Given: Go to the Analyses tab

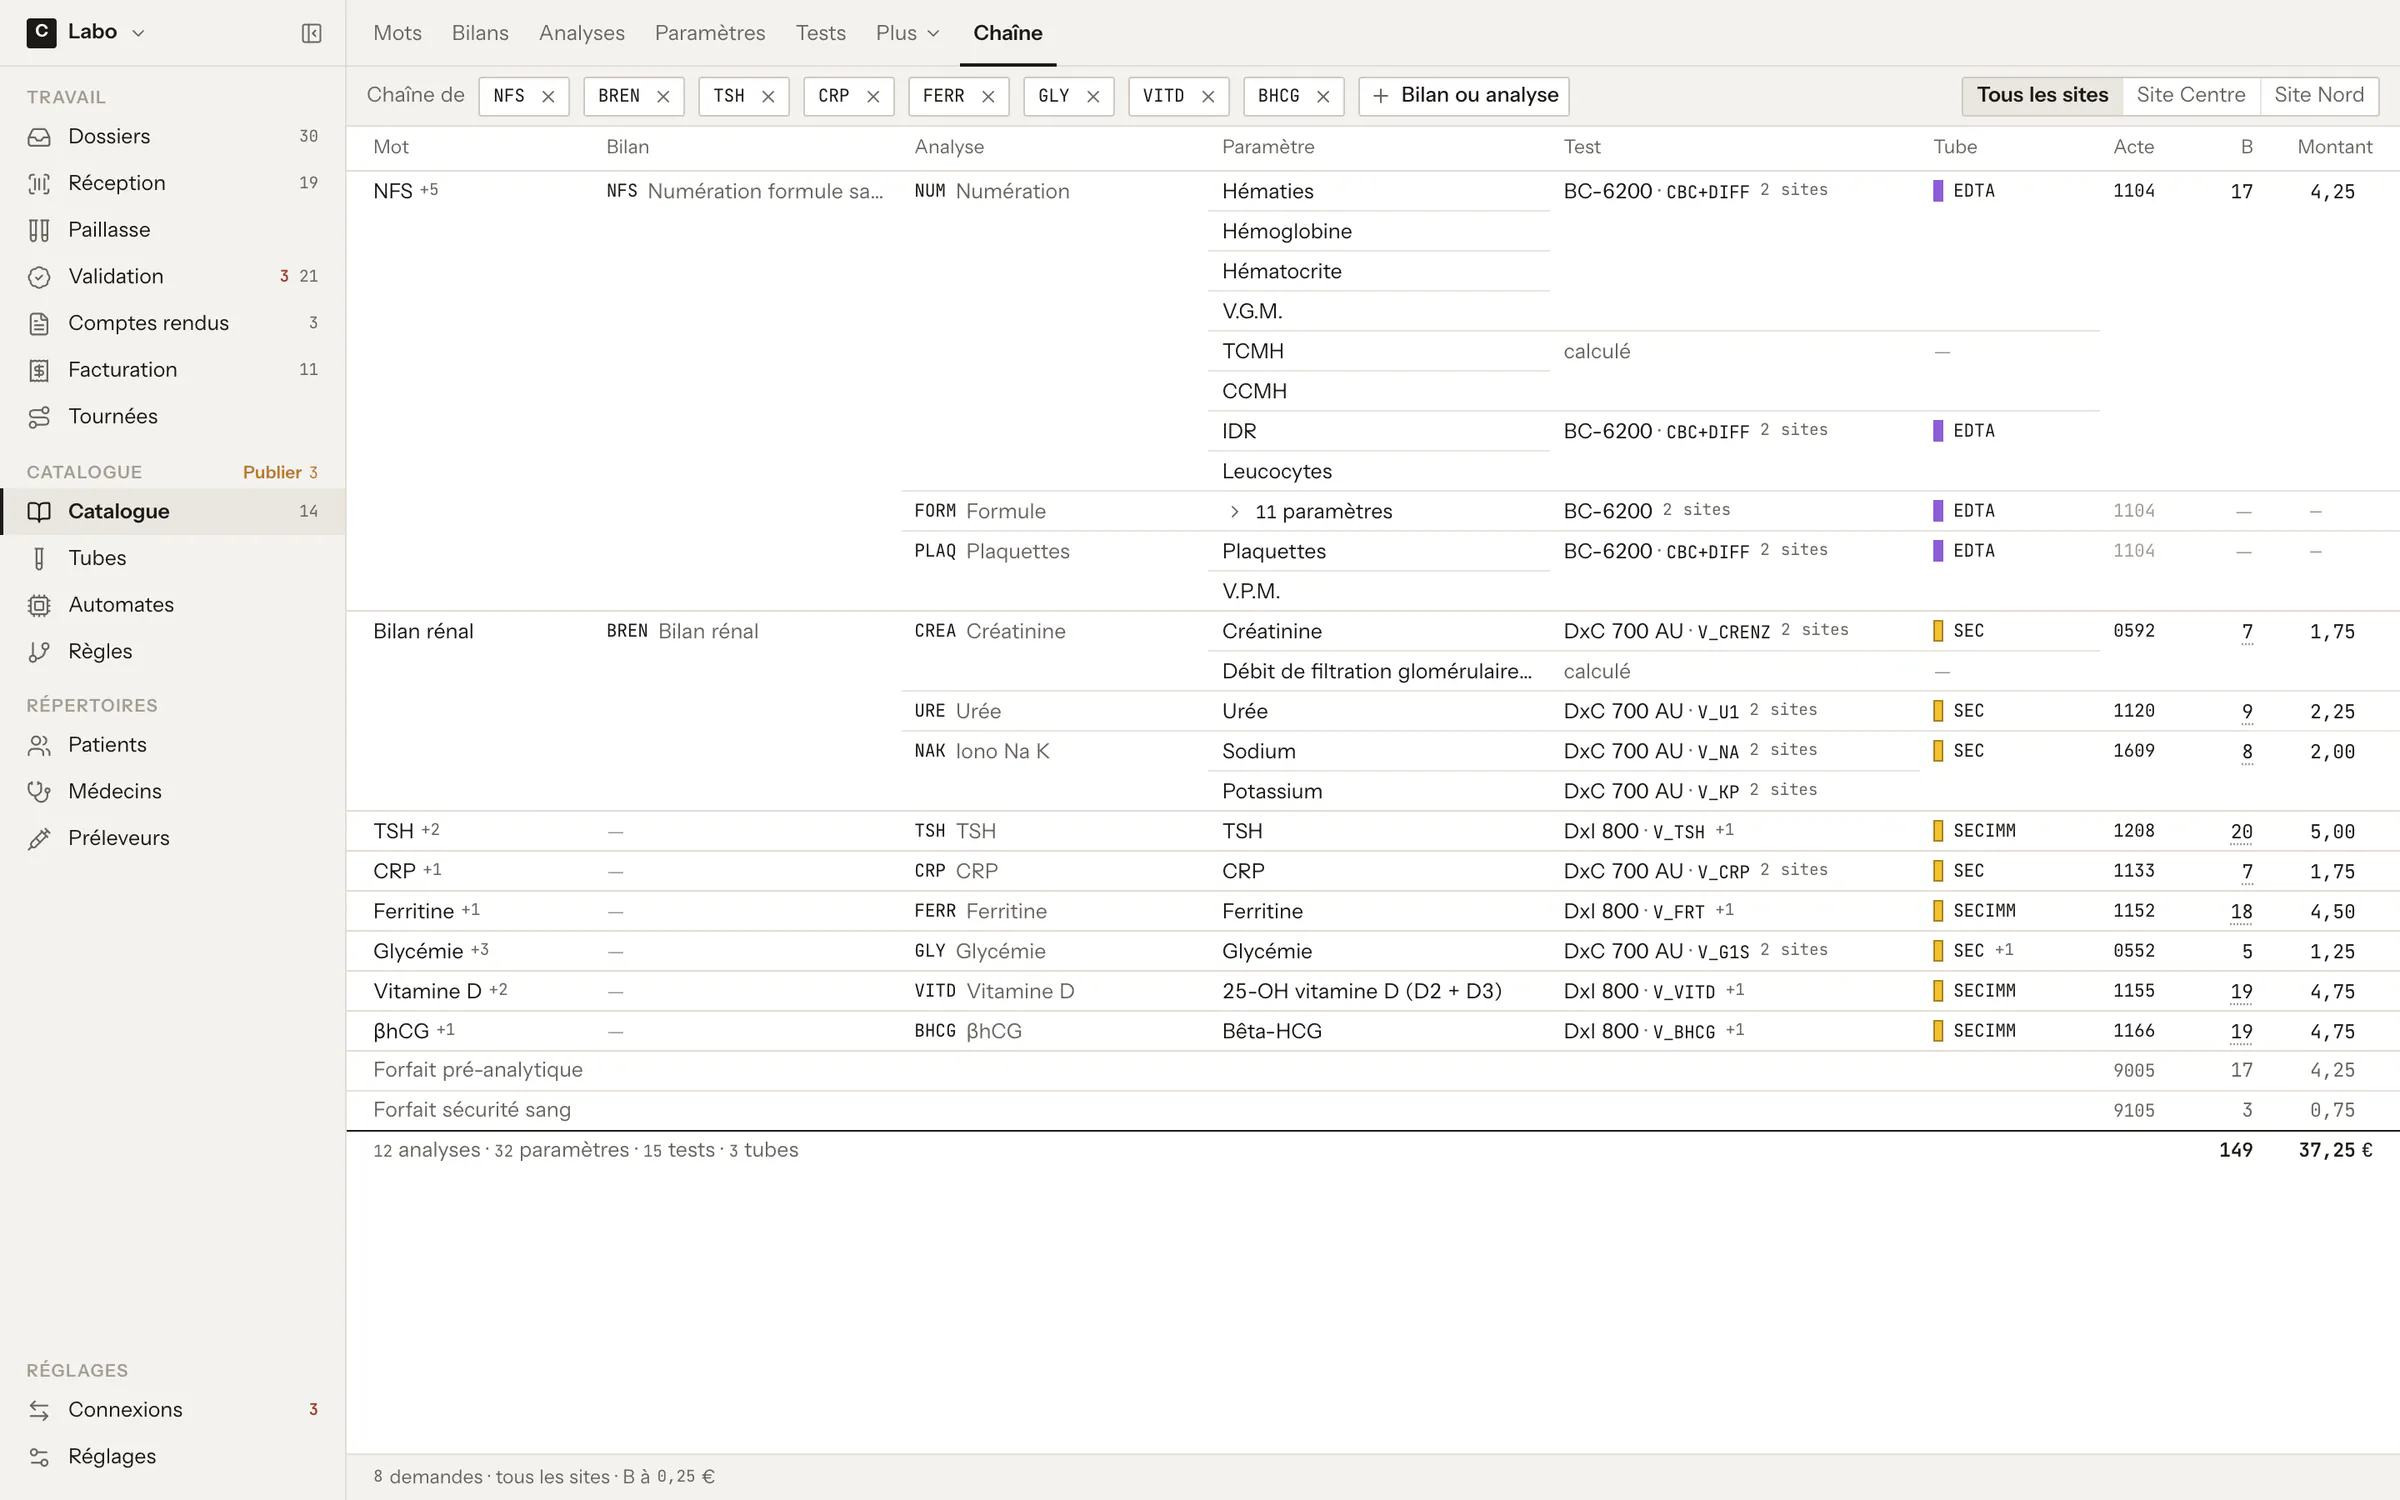Looking at the screenshot, I should click(x=581, y=33).
